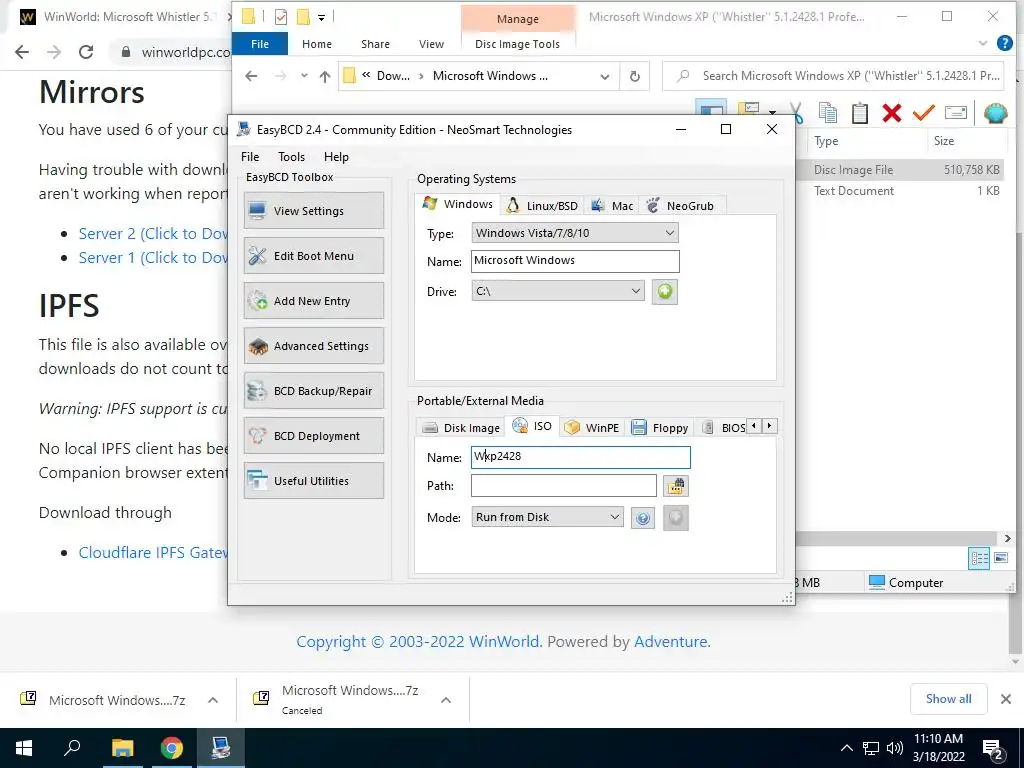Open Disc Image Tools ribbon tab
The image size is (1024, 768).
pos(517,44)
